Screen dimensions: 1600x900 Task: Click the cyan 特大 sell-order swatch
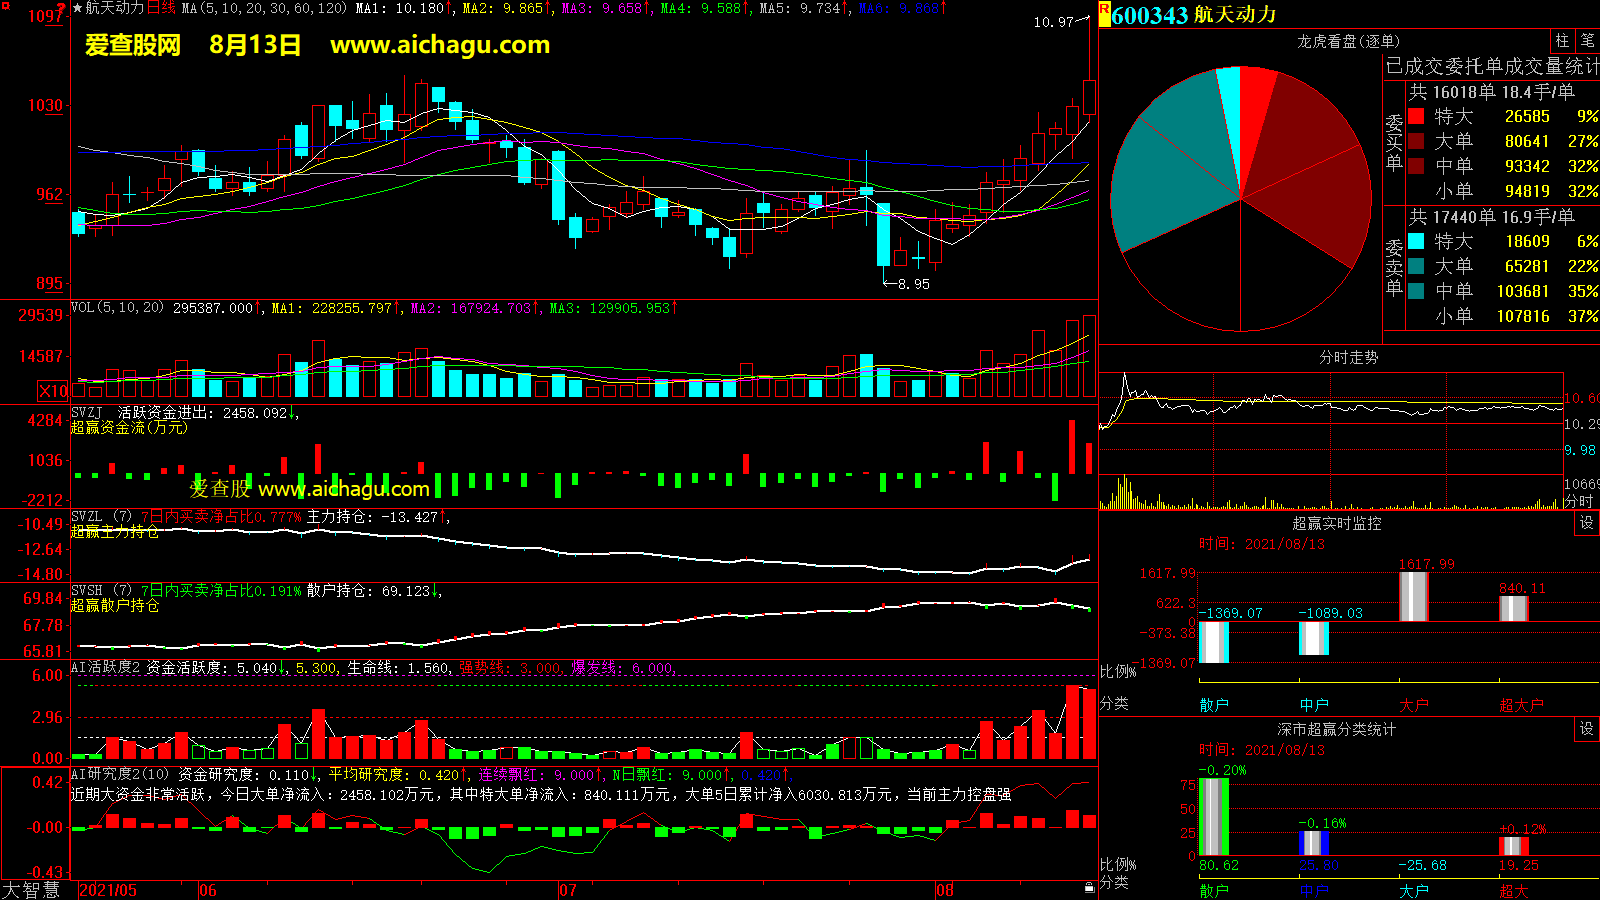pyautogui.click(x=1416, y=241)
